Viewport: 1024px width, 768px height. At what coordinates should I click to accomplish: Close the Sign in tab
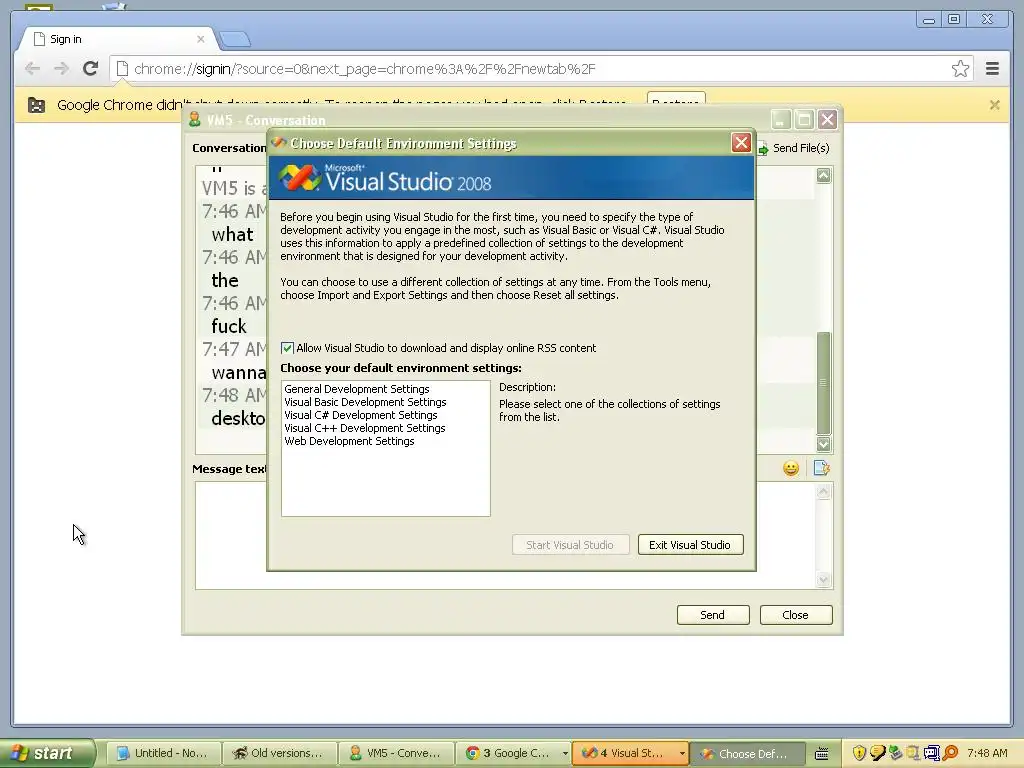[200, 39]
